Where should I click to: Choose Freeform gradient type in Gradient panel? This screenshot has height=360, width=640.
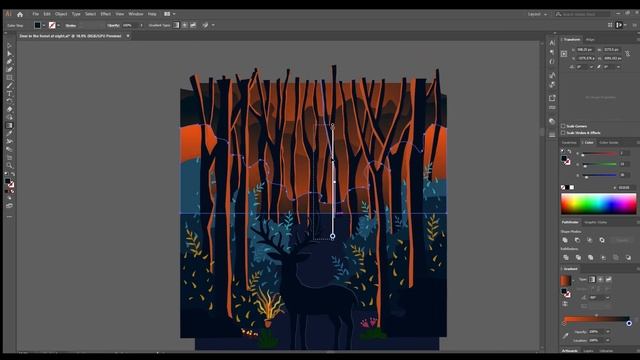coord(608,279)
